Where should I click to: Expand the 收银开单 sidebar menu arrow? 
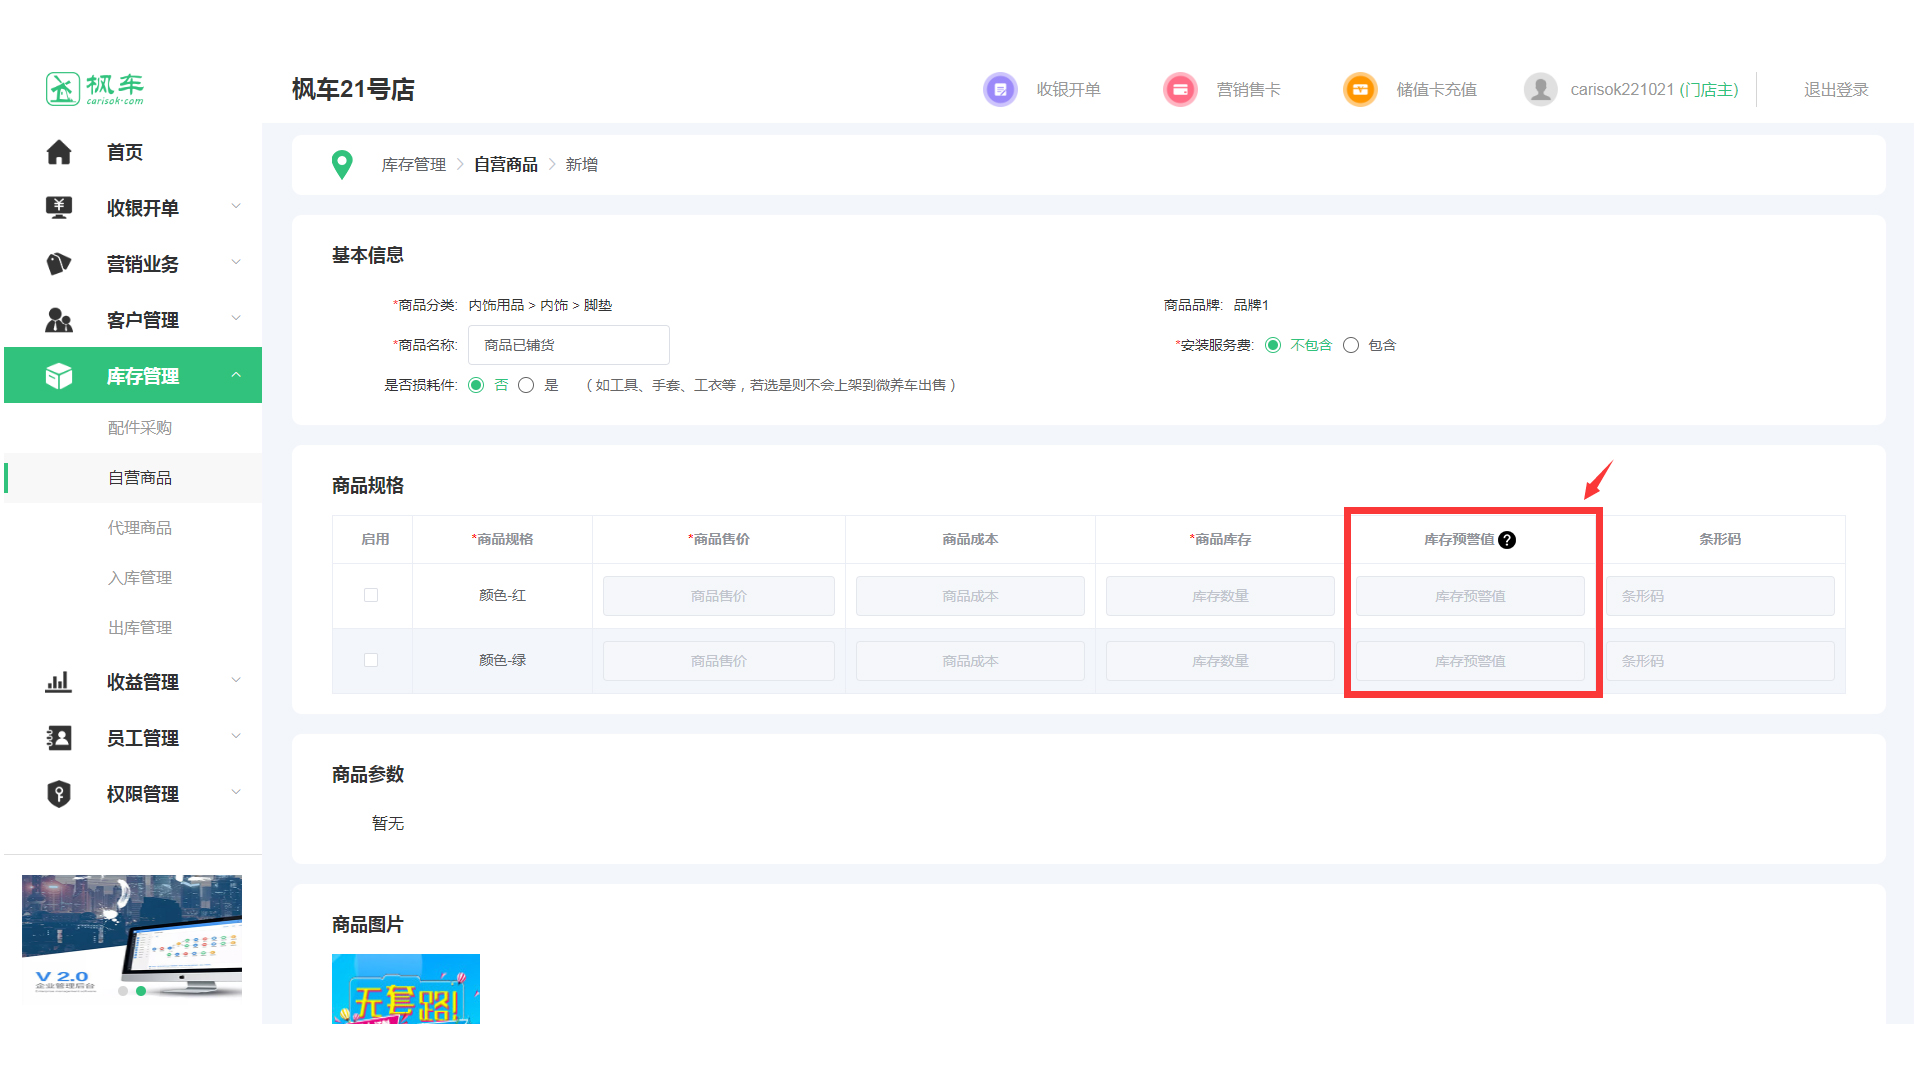236,206
